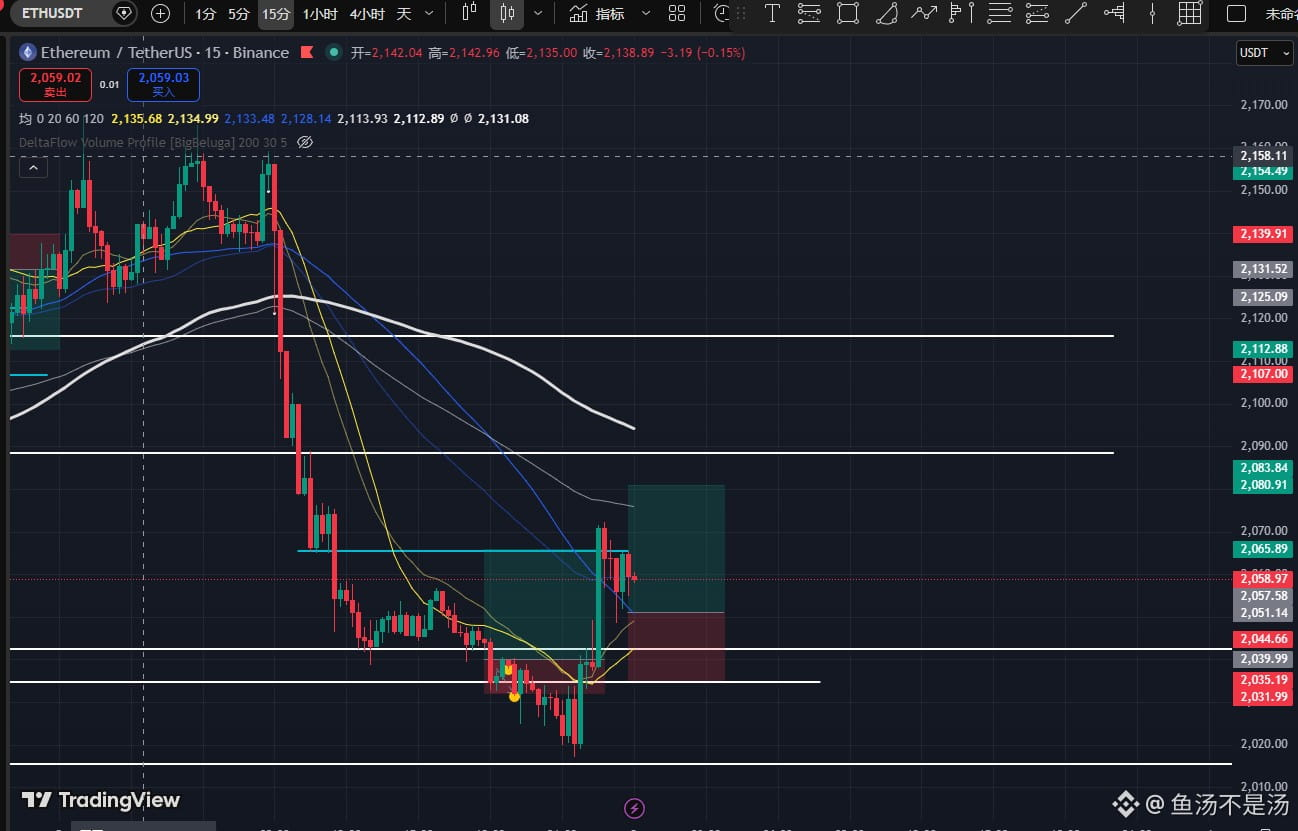Click the red 卖出 sell button
1298x831 pixels.
click(x=55, y=85)
